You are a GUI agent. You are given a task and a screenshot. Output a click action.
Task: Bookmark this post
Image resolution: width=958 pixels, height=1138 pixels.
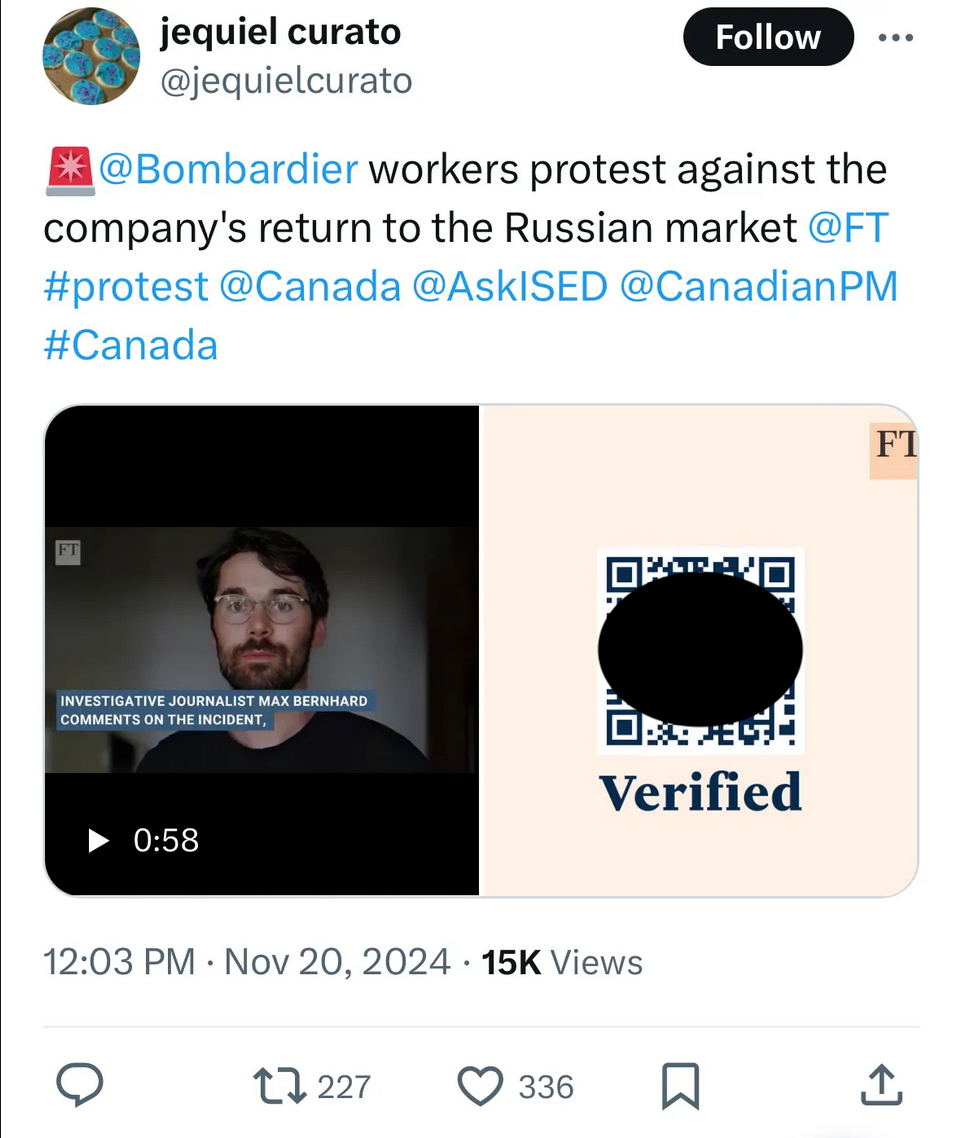(681, 1085)
